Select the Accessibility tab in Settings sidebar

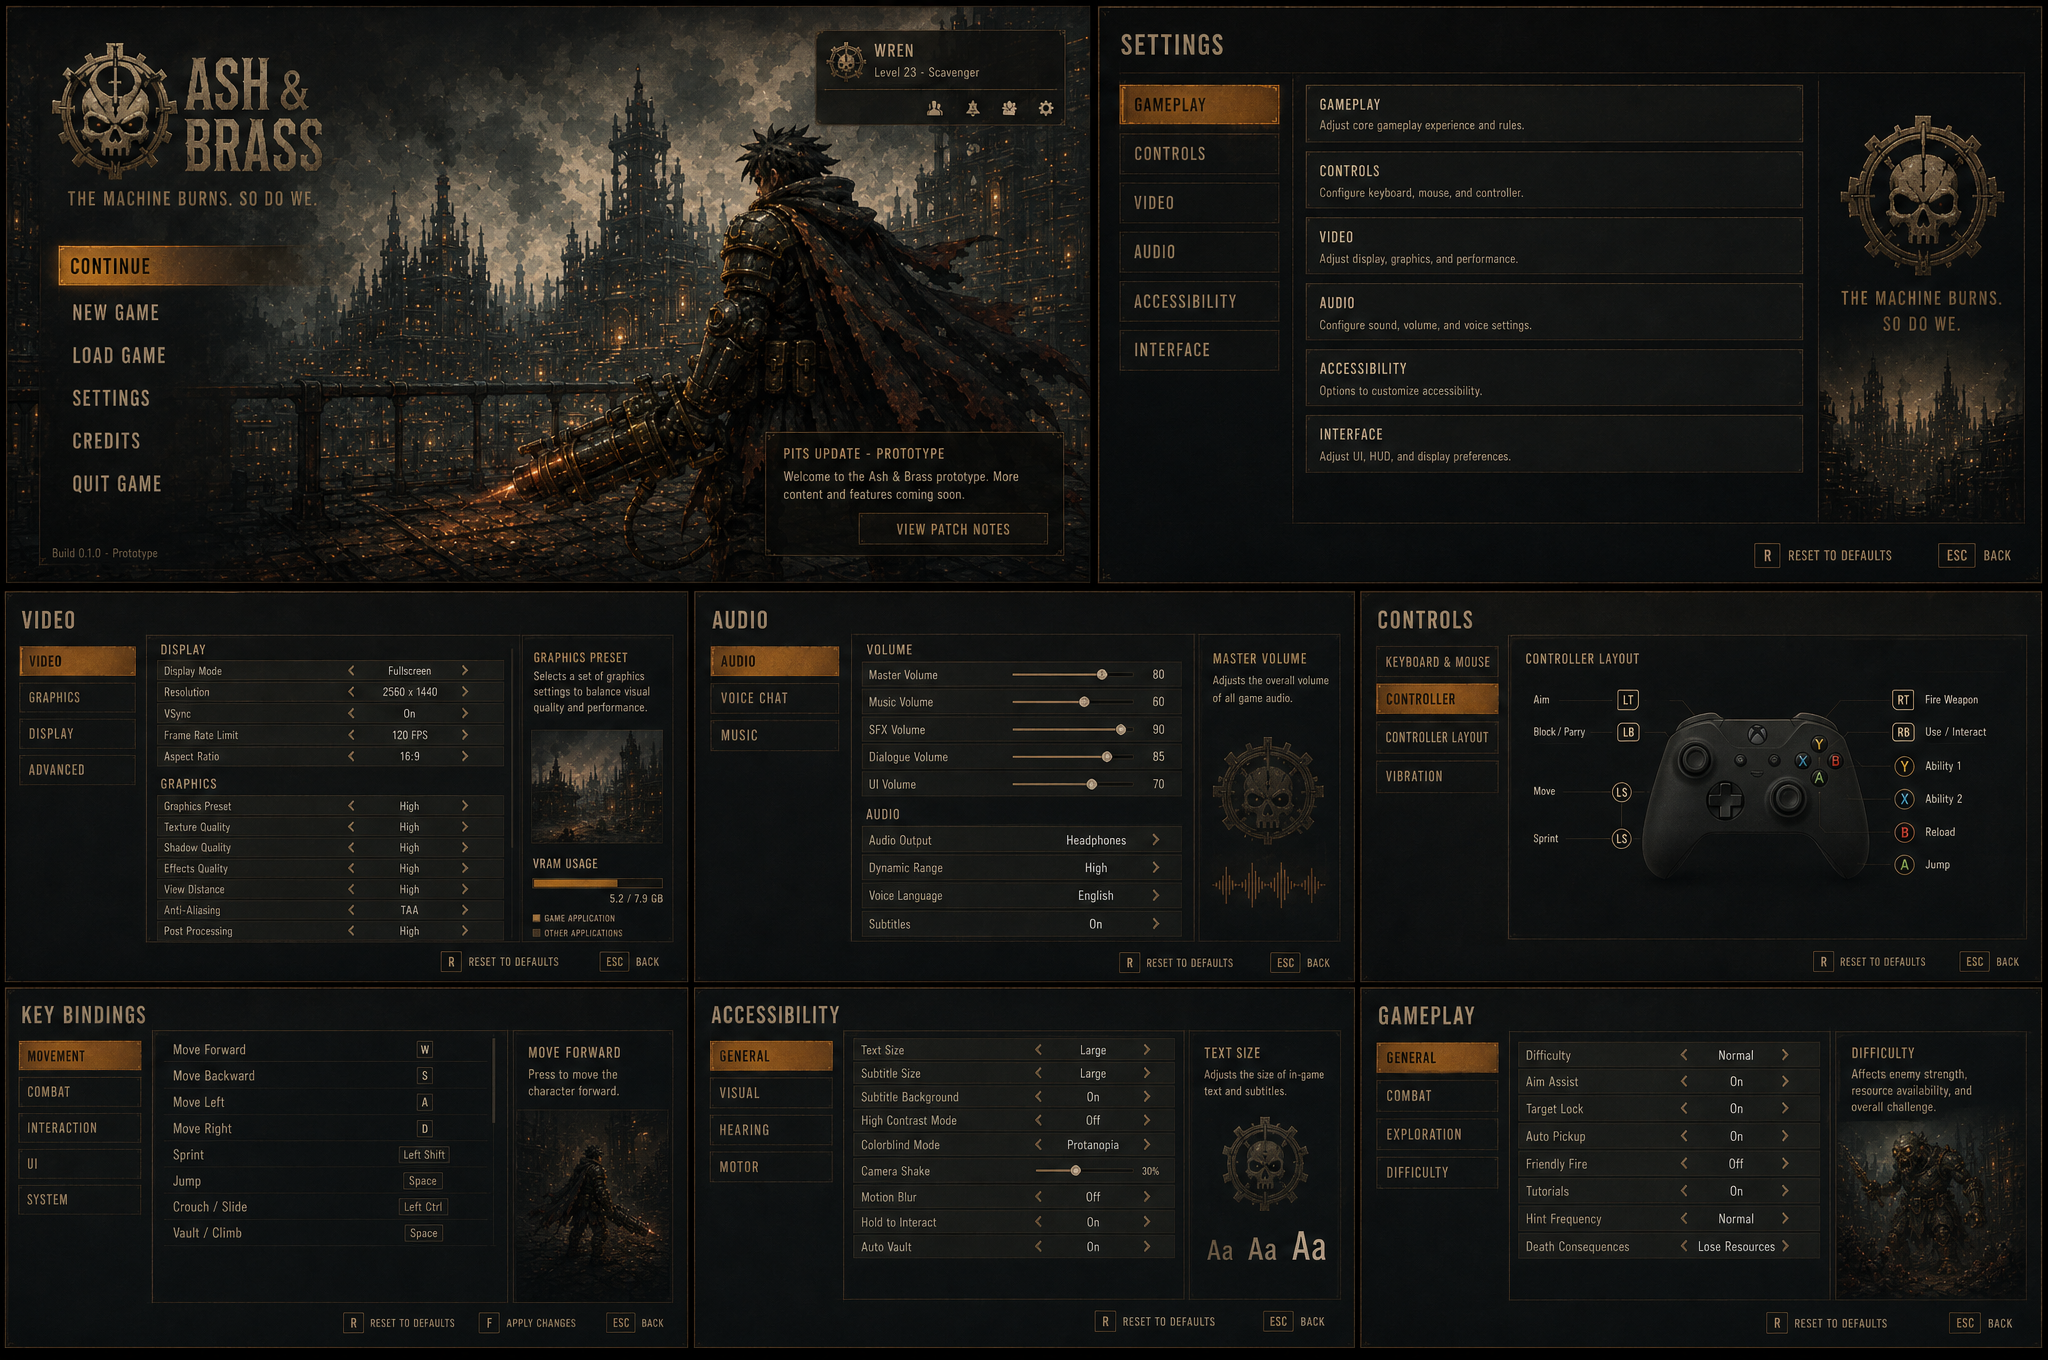point(1199,301)
